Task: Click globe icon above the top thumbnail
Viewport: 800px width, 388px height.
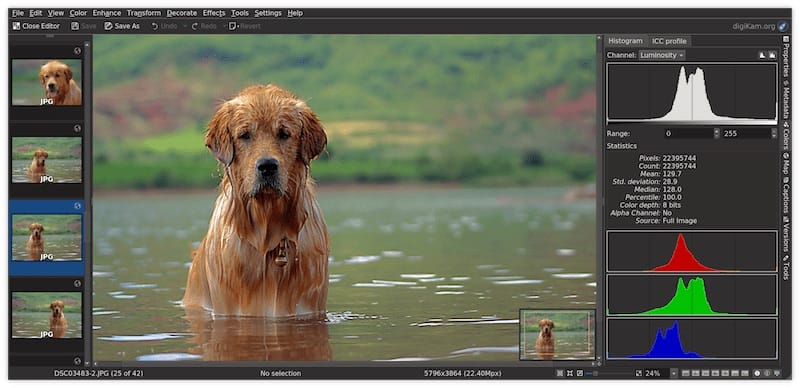Action: pos(78,51)
